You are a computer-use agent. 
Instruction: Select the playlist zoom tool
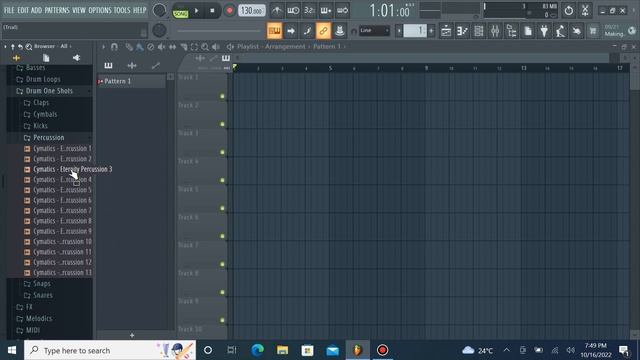coord(205,47)
